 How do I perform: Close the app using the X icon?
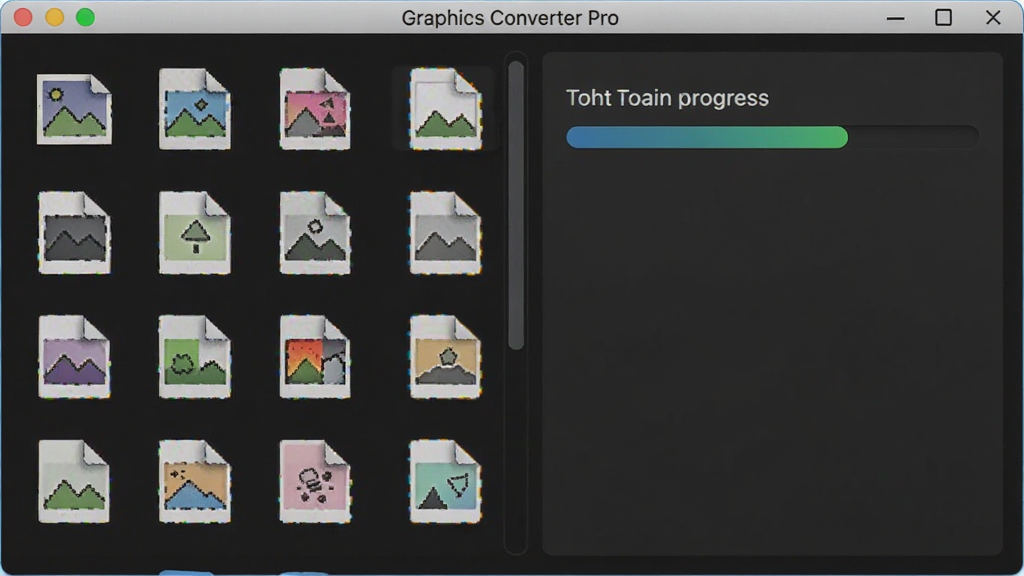(993, 18)
